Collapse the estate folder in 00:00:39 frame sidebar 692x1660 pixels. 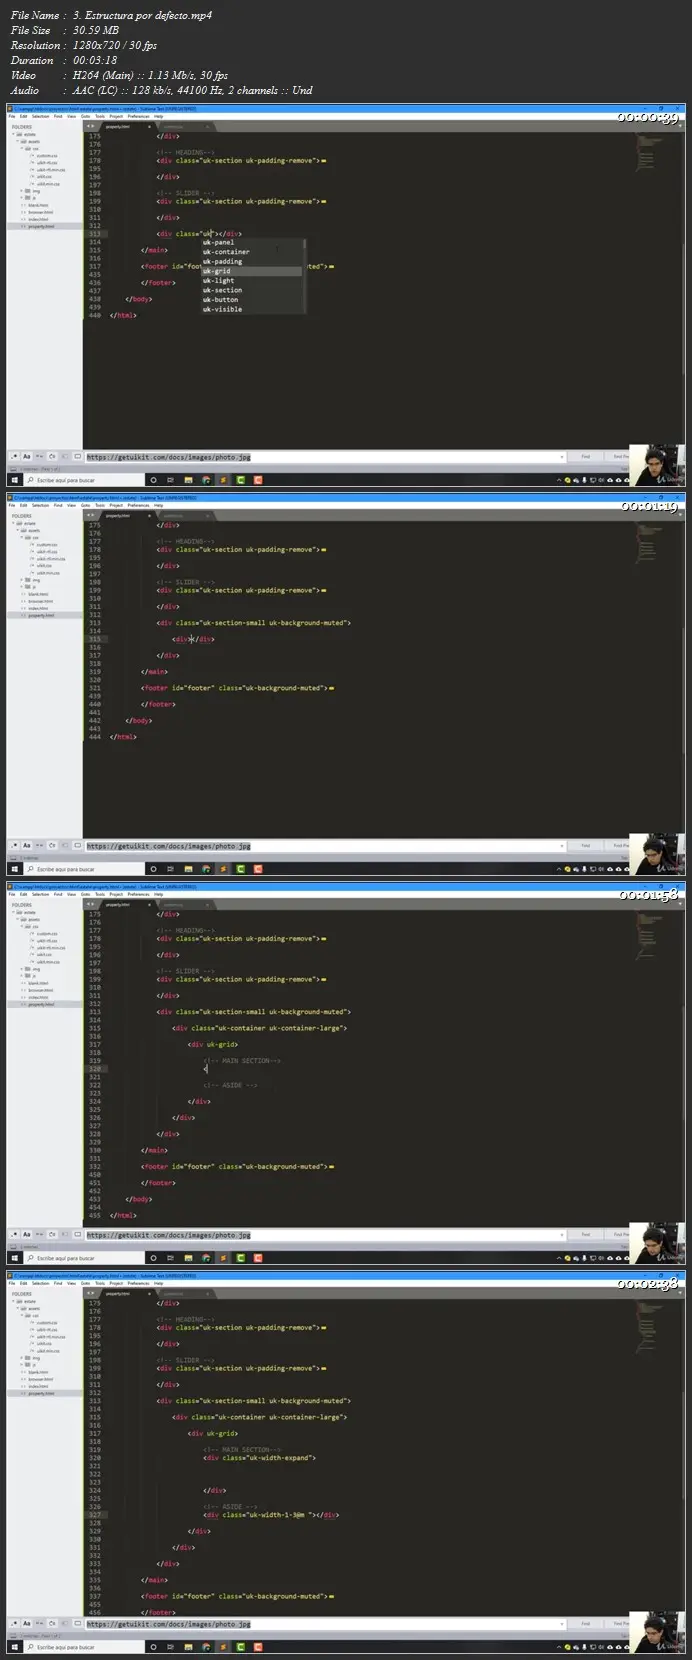tap(14, 135)
